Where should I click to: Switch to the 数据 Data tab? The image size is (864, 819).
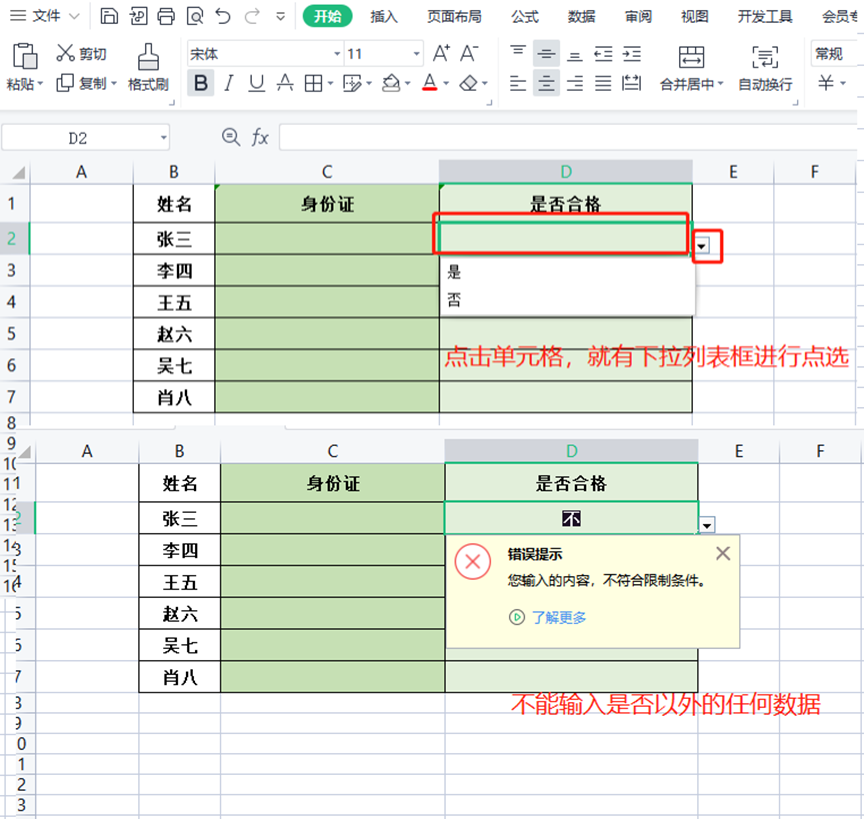[581, 17]
